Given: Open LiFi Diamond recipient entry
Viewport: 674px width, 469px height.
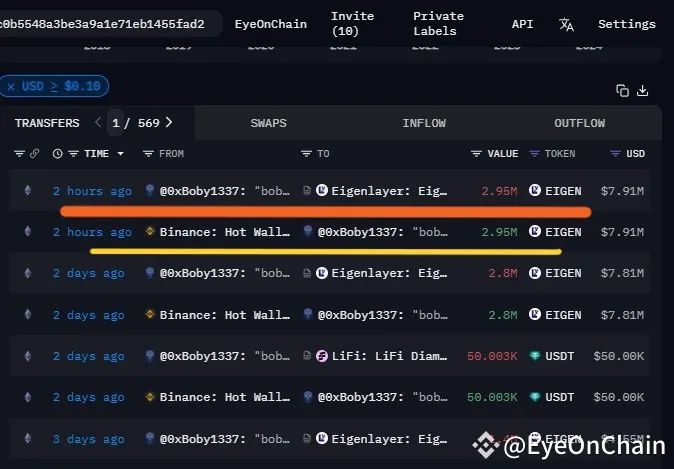Looking at the screenshot, I should tap(389, 356).
